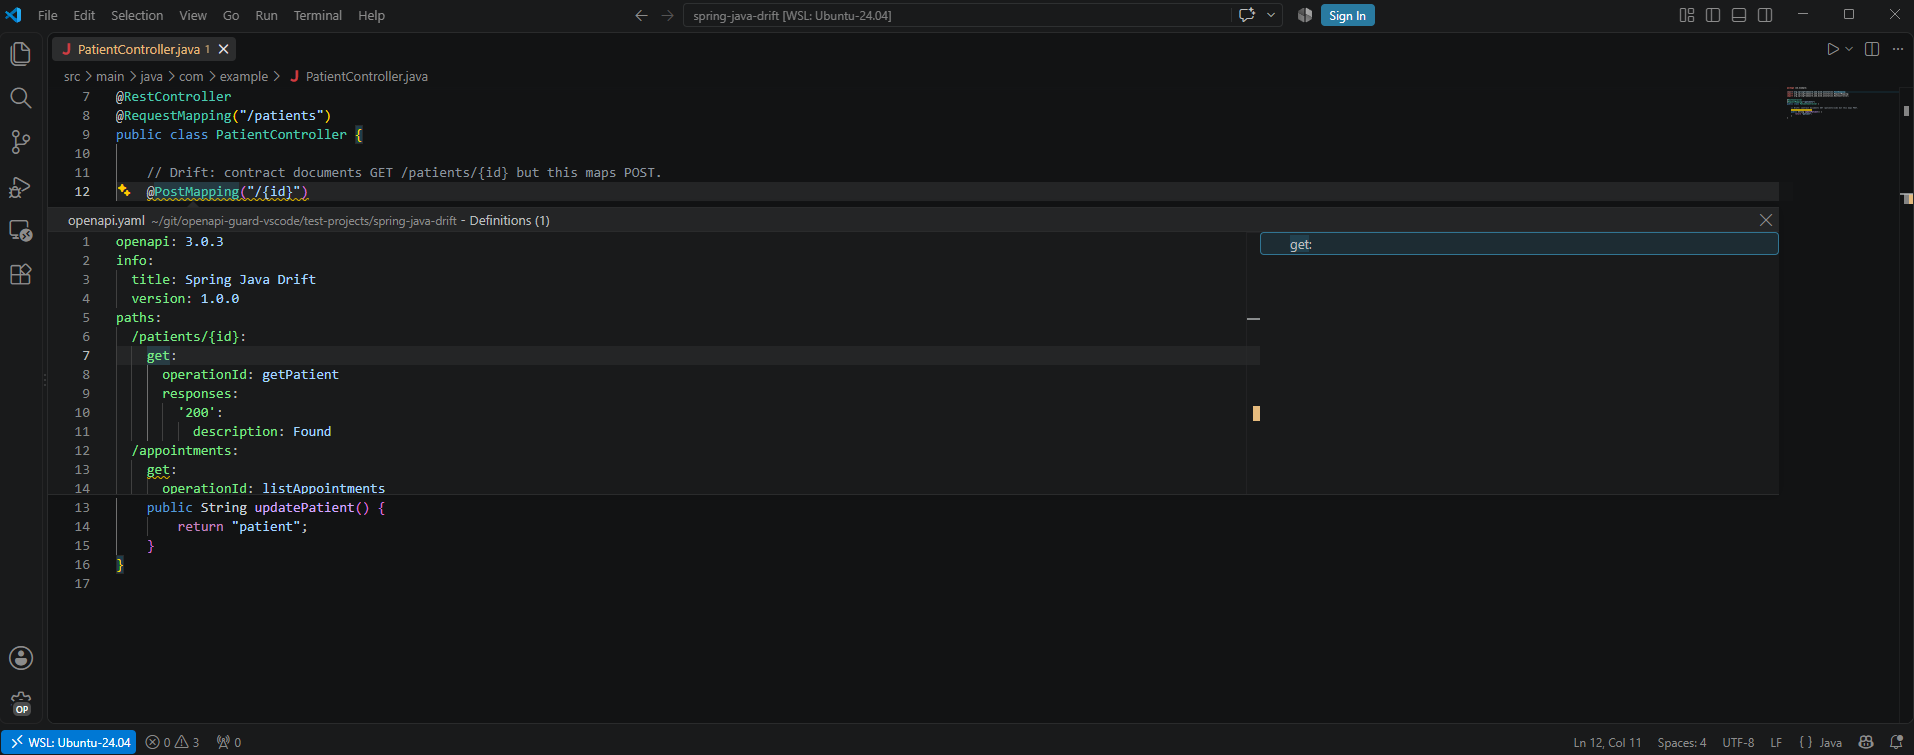This screenshot has height=755, width=1914.
Task: Click 'Ln 12, Col 11' in status bar
Action: (1607, 742)
